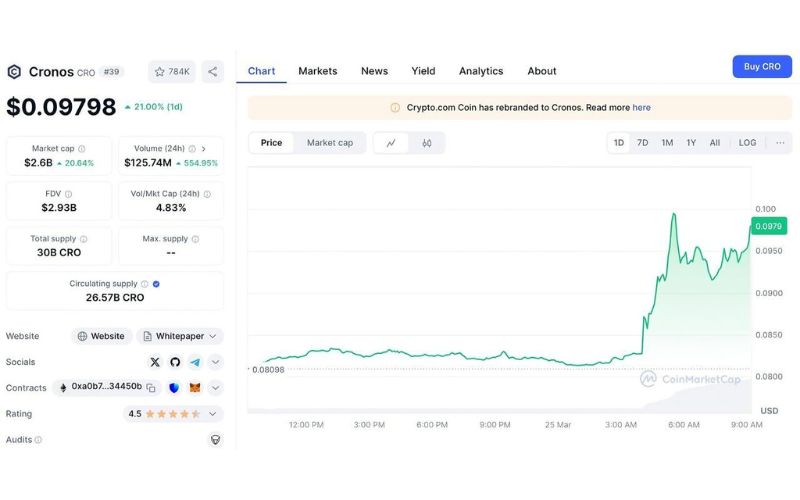Click the rebrand notice info icon
Image resolution: width=800 pixels, height=500 pixels.
pos(395,108)
